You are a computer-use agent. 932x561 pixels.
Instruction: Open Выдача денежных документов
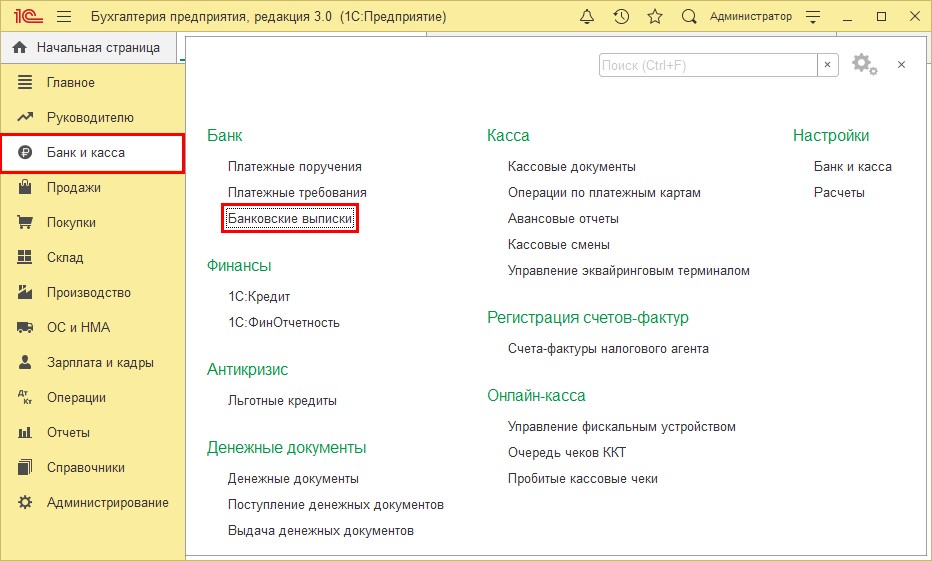pyautogui.click(x=321, y=531)
